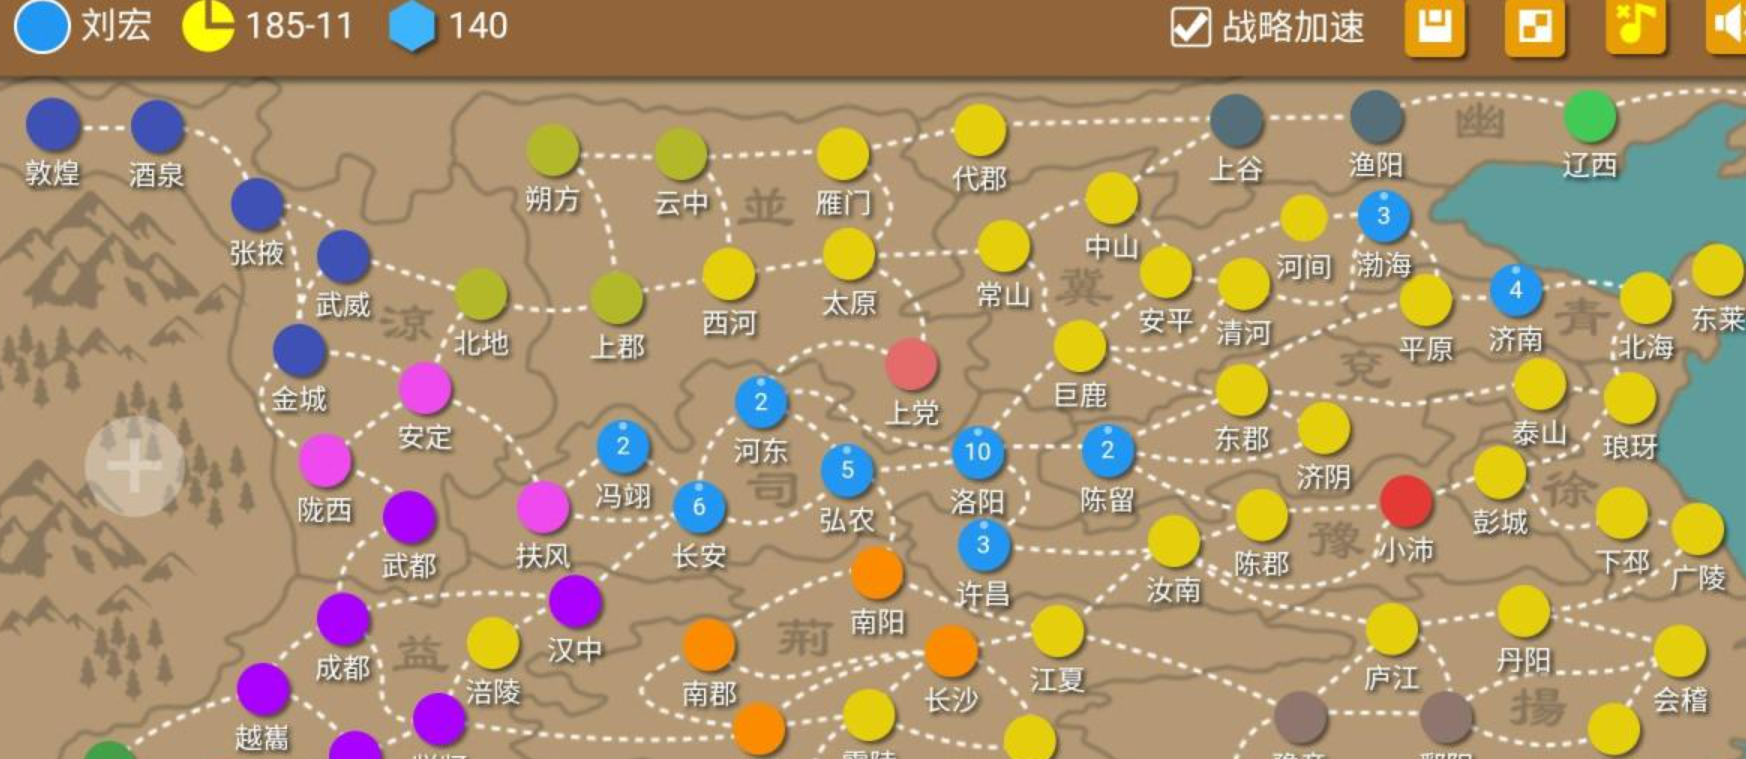Pick the 云中 city node
The height and width of the screenshot is (759, 1746).
(x=681, y=154)
